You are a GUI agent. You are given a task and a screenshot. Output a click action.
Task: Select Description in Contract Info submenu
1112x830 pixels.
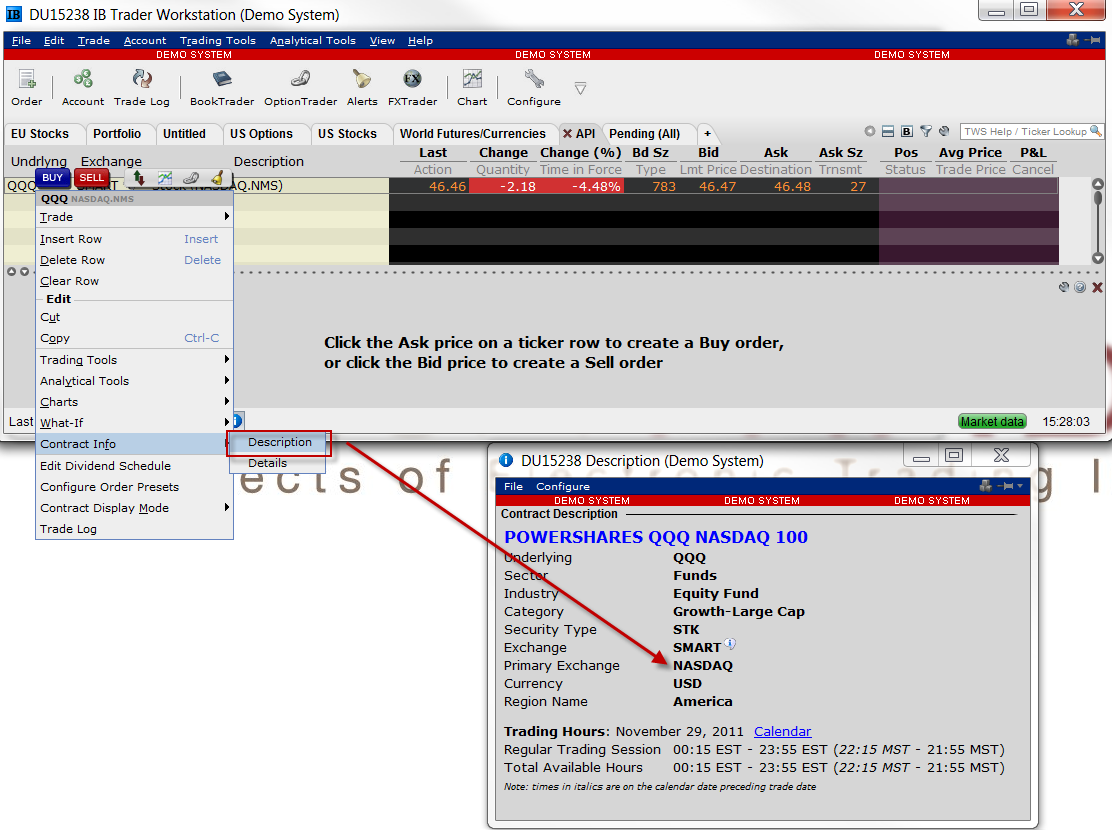pos(279,442)
